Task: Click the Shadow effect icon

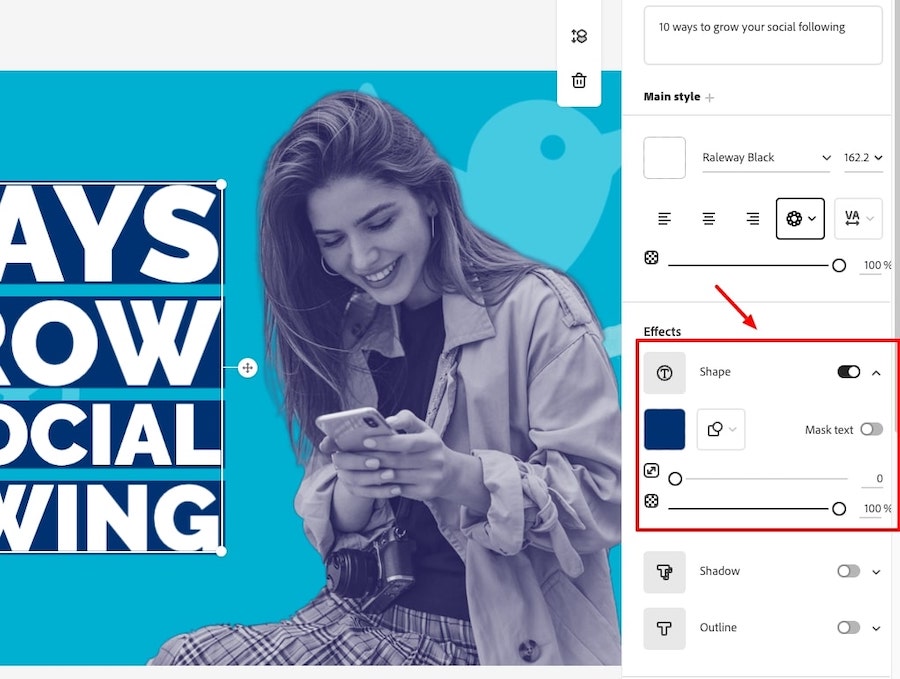Action: click(665, 572)
